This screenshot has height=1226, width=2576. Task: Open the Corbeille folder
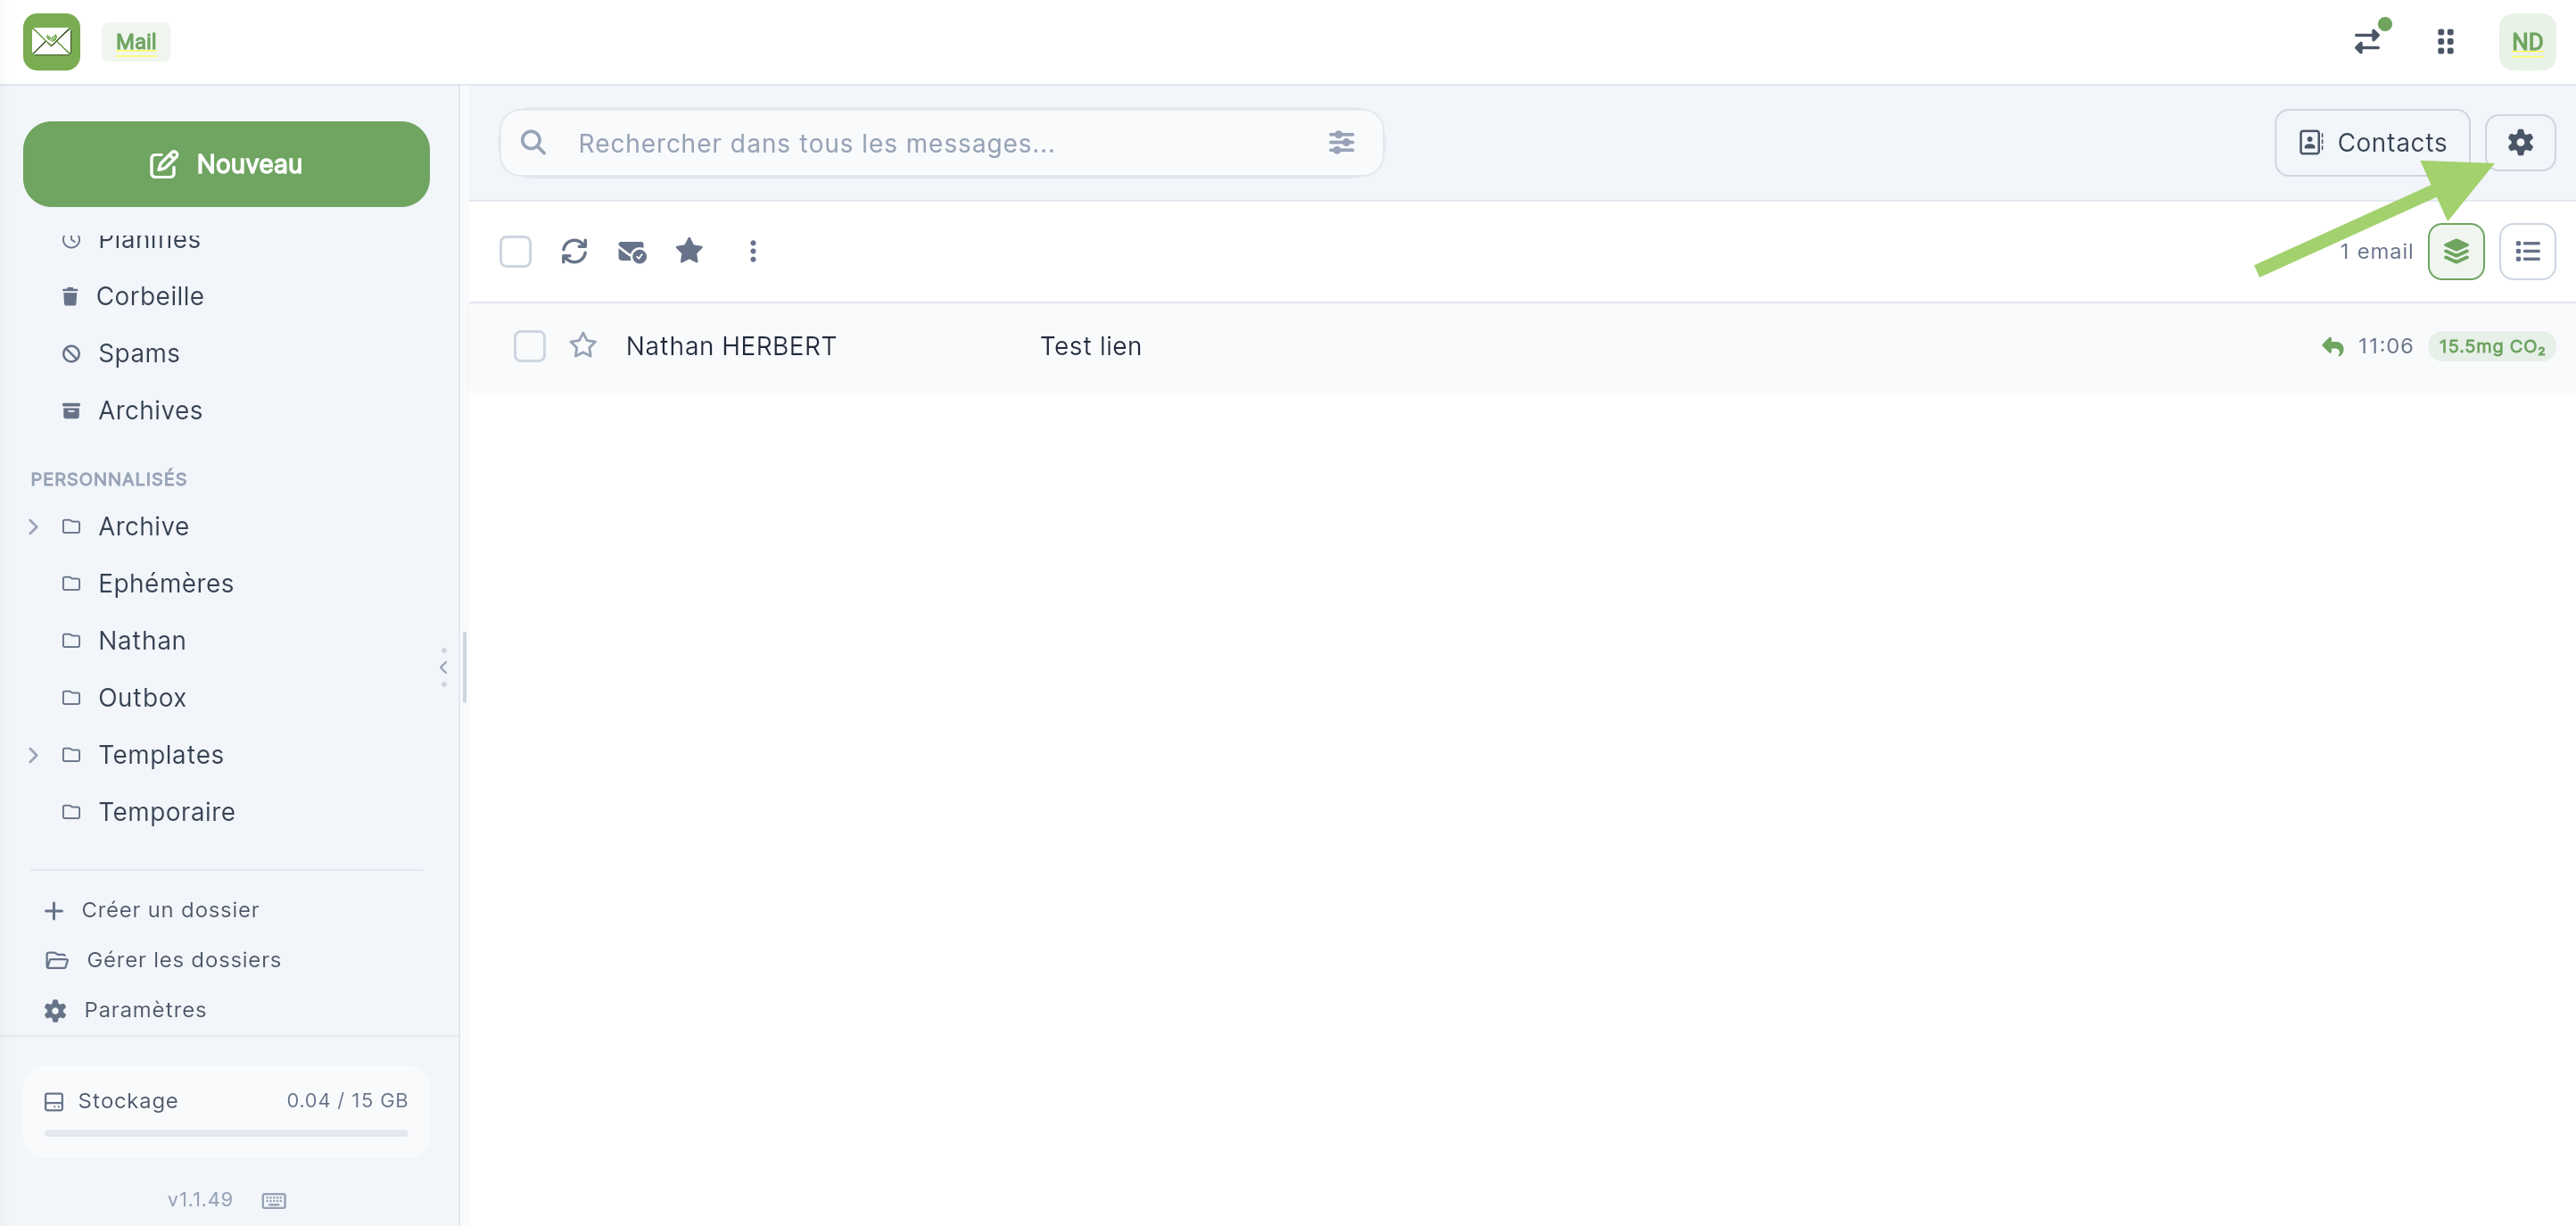coord(149,297)
